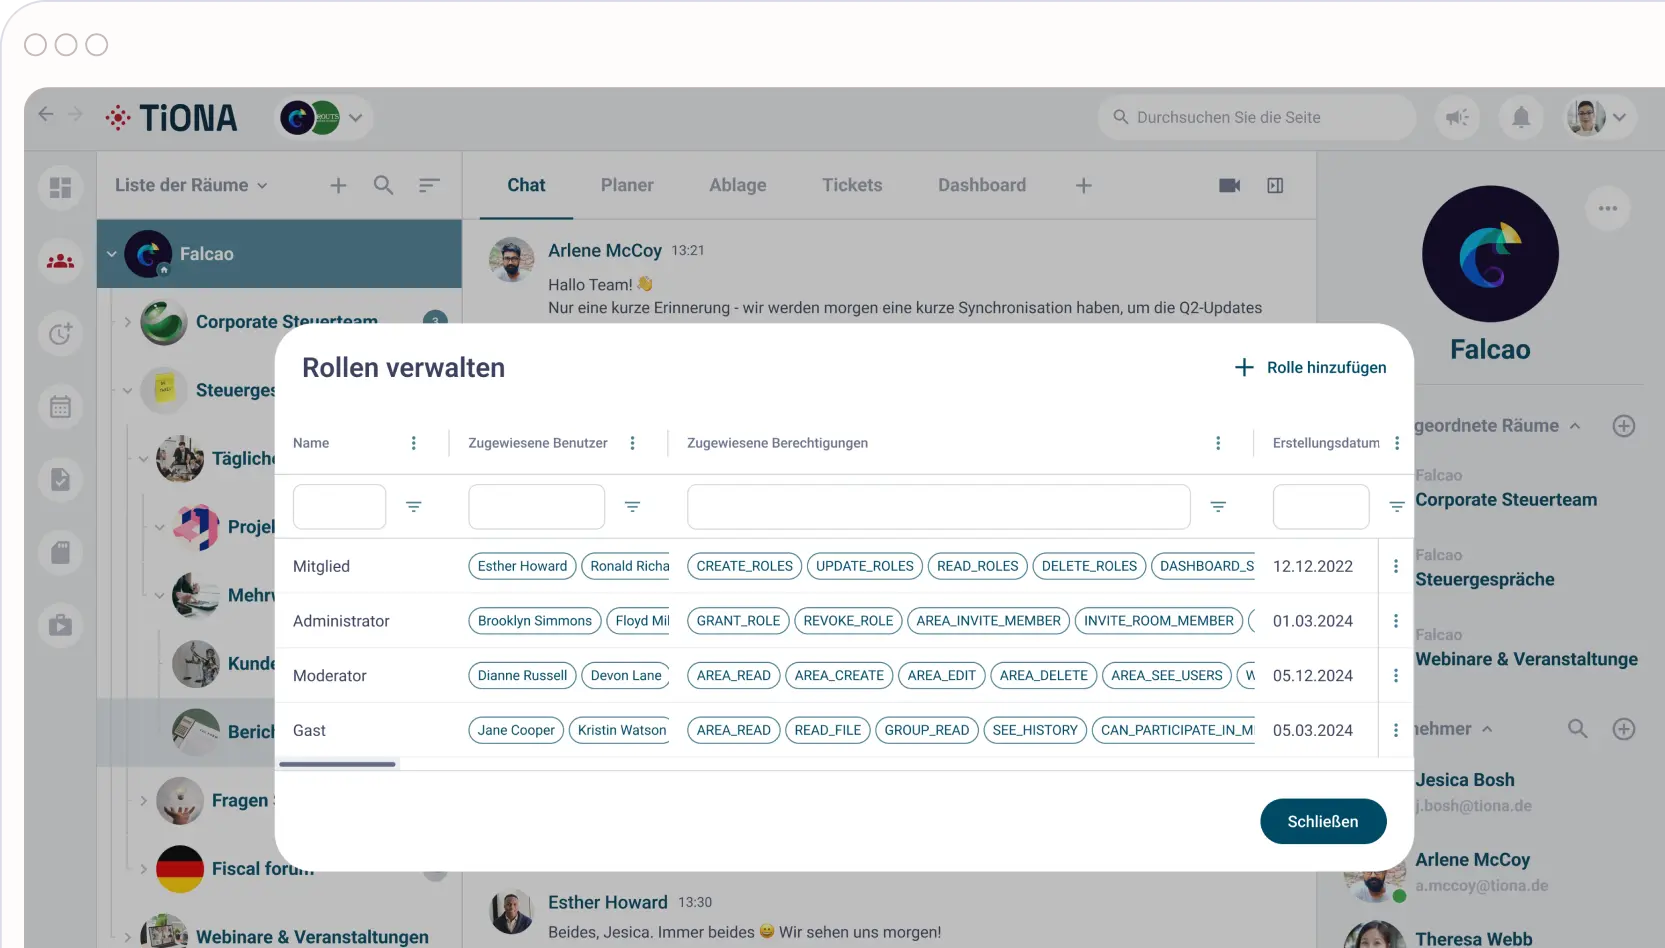Focus the Zugewiesene Benutzer filter field

pyautogui.click(x=536, y=507)
